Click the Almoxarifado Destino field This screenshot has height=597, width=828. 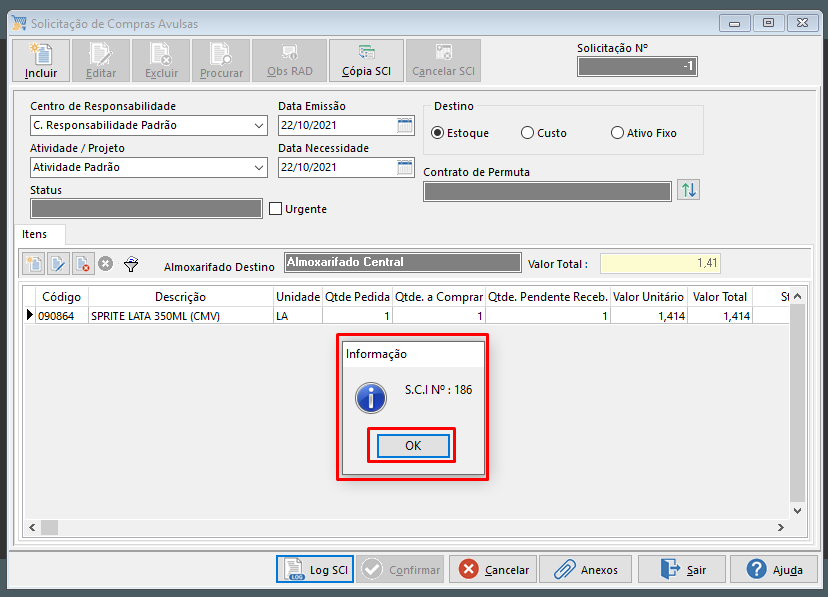click(x=403, y=262)
